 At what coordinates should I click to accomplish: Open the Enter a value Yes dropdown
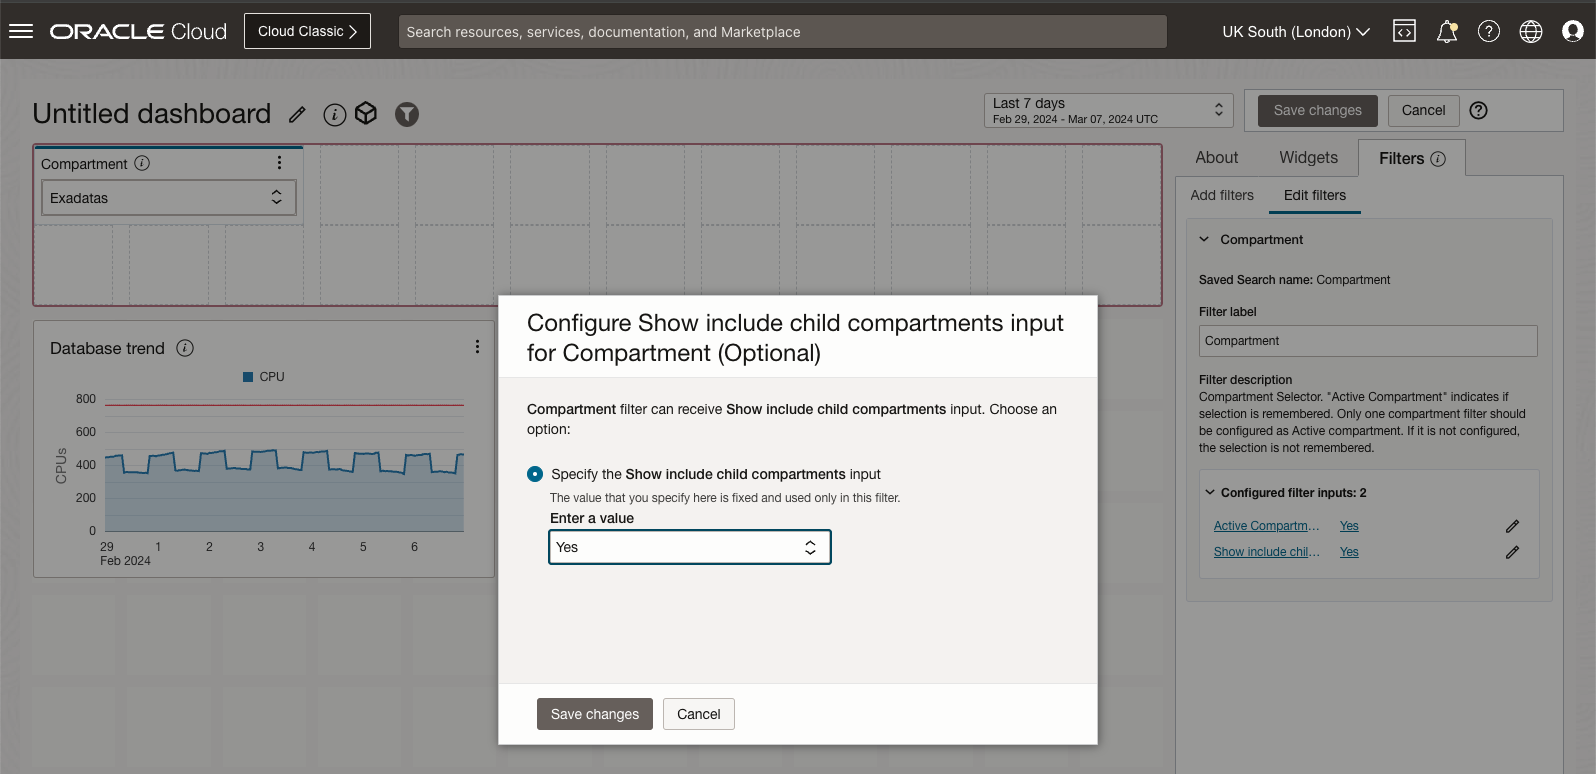[x=689, y=547]
